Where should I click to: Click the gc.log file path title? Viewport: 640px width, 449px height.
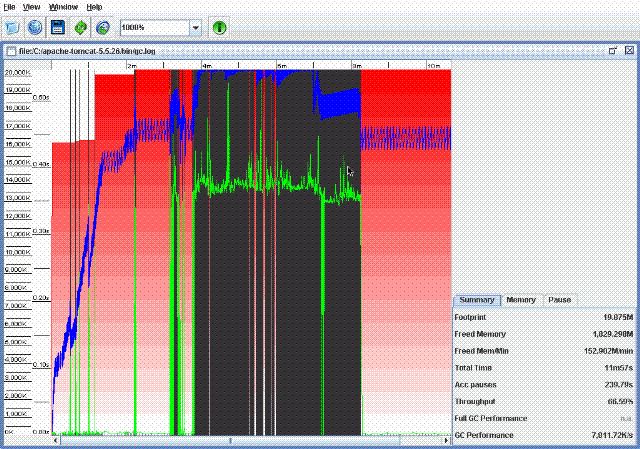87,51
